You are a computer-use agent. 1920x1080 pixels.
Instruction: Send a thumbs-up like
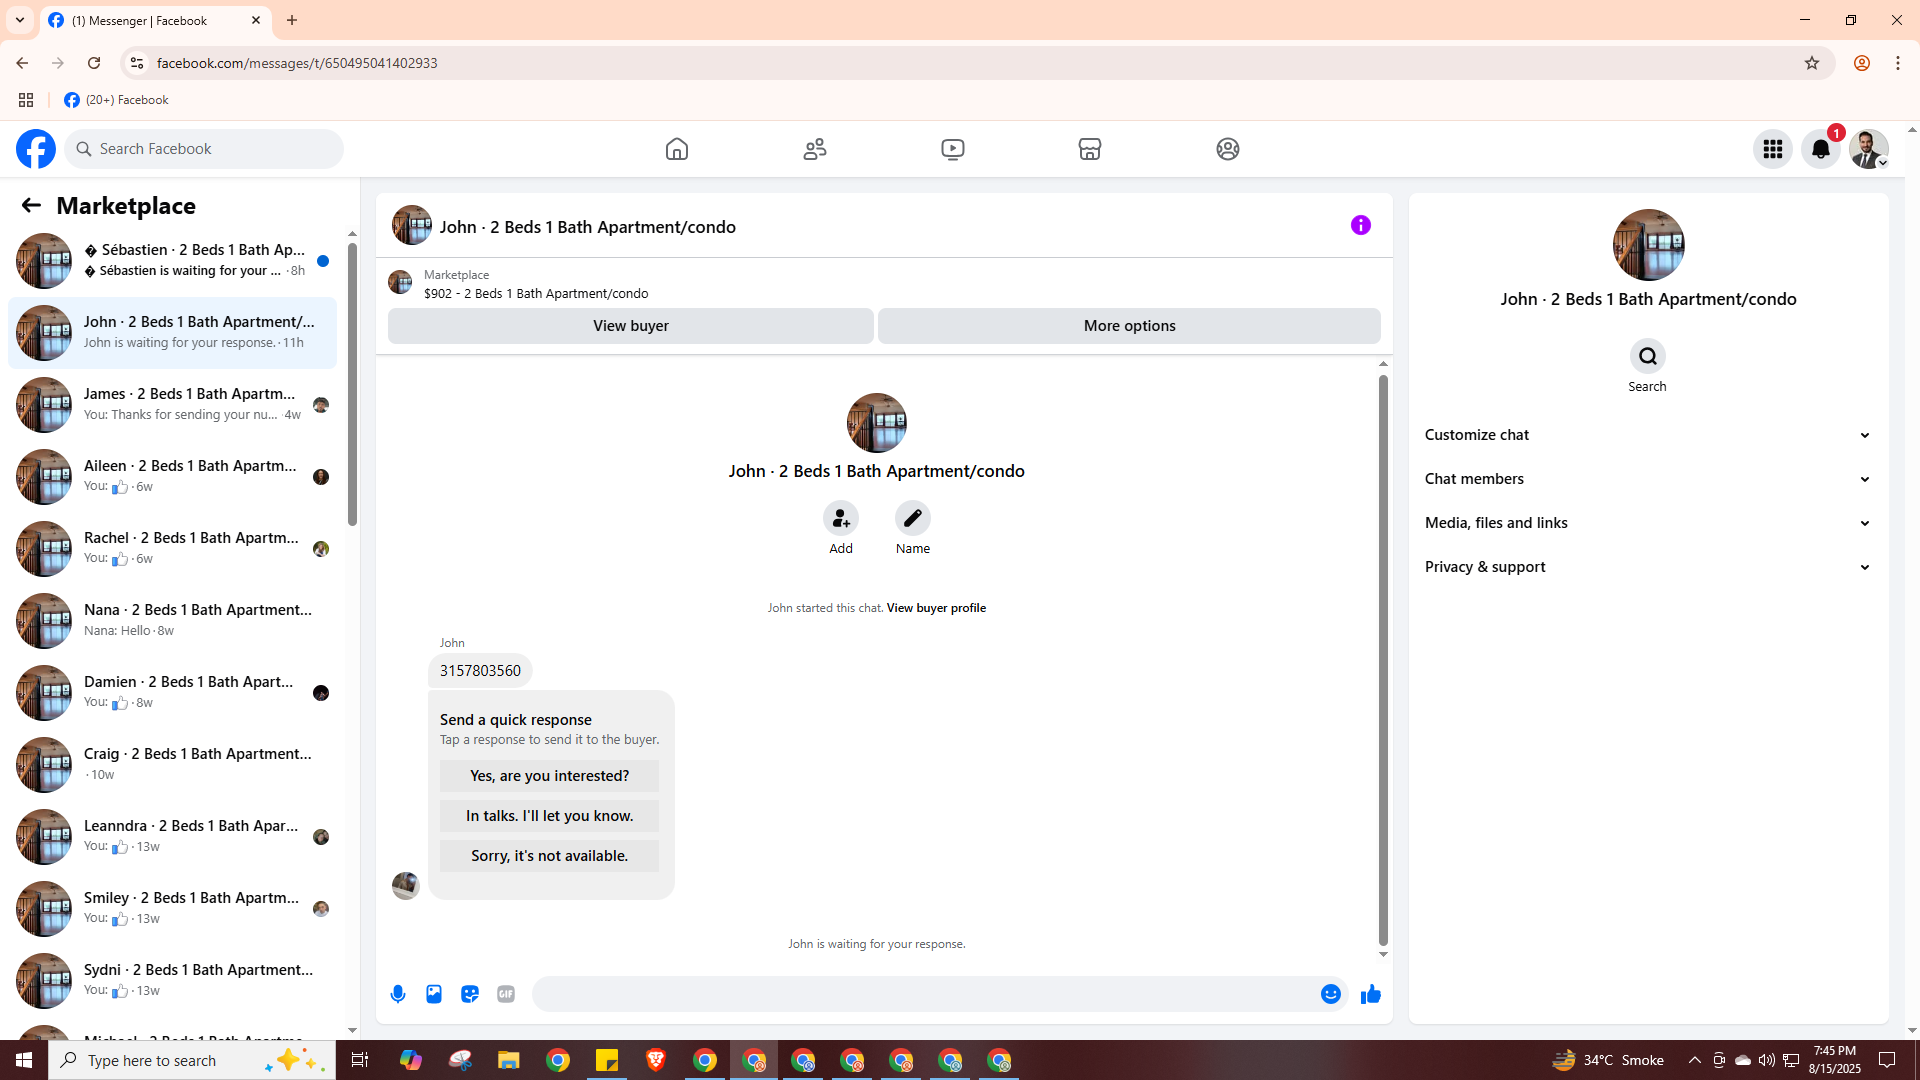click(x=1370, y=994)
